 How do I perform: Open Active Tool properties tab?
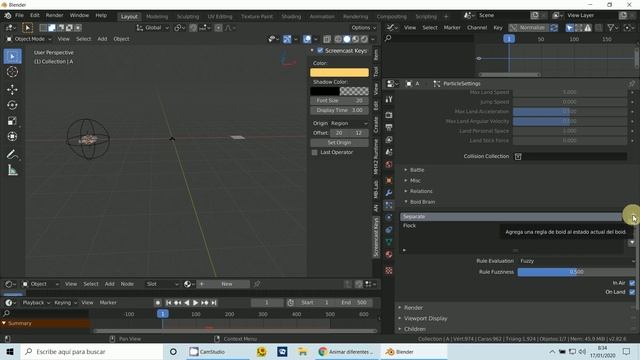[x=389, y=99]
